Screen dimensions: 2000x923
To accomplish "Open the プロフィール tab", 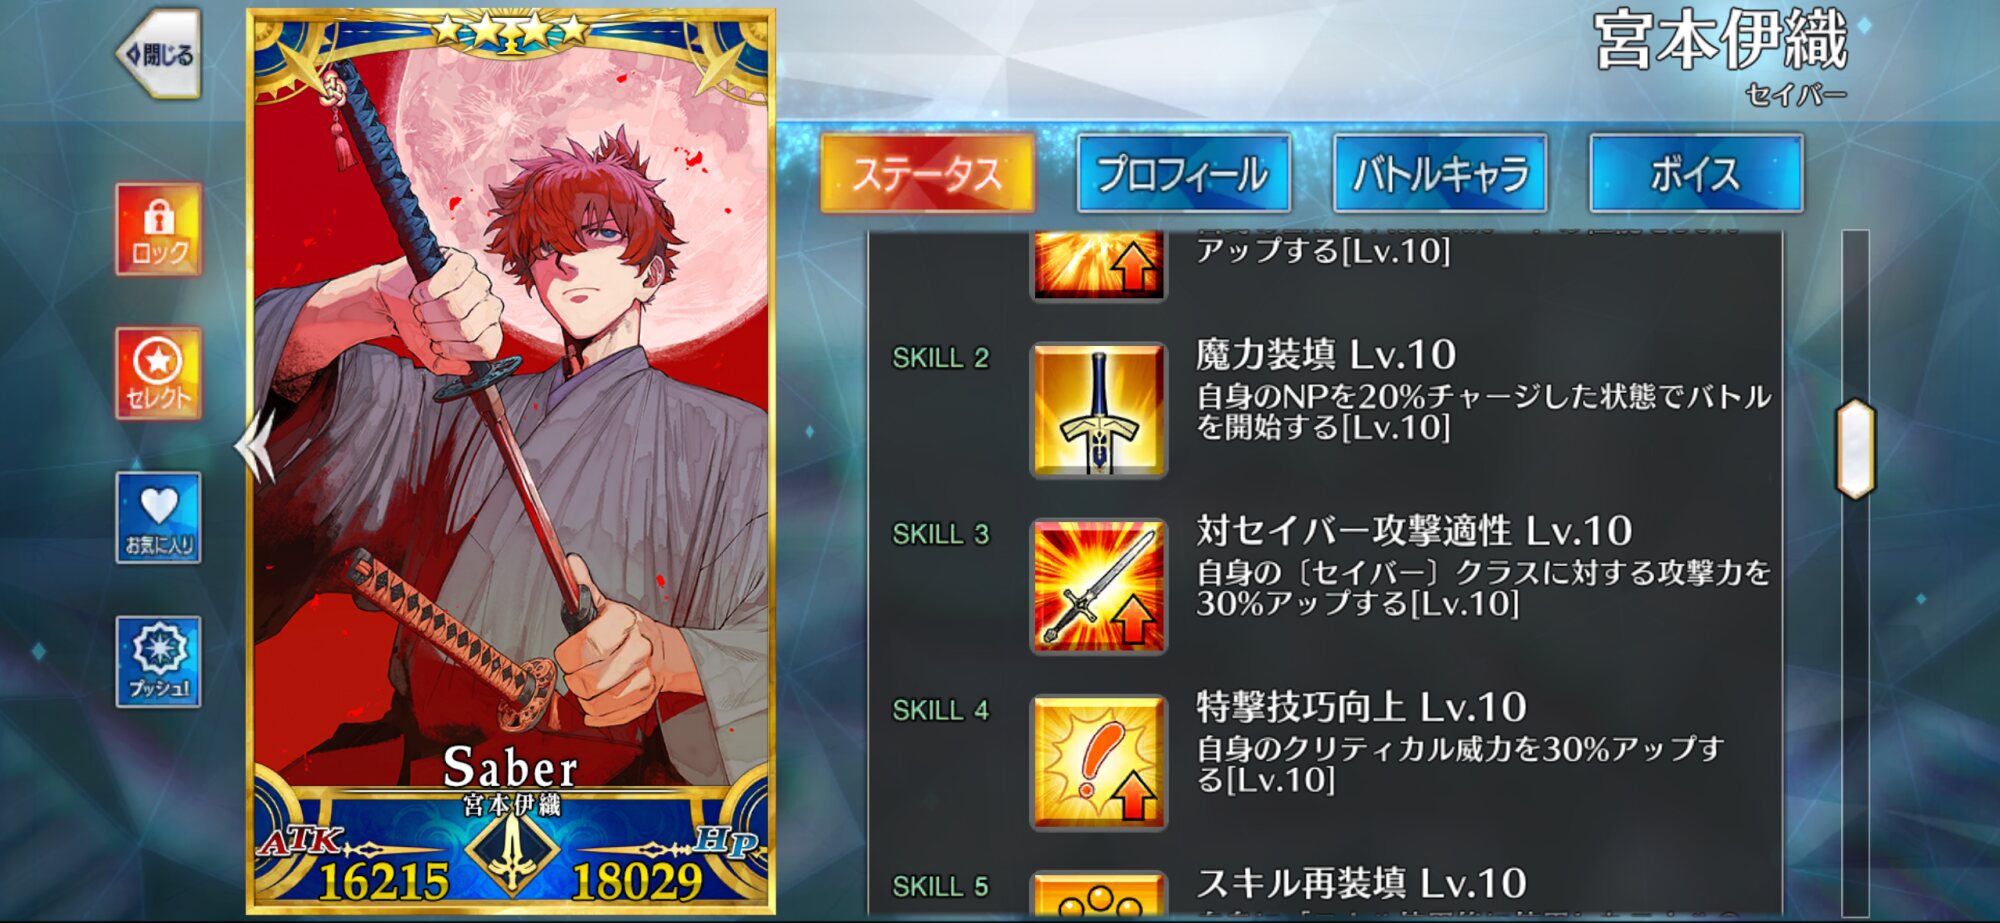I will click(1183, 173).
